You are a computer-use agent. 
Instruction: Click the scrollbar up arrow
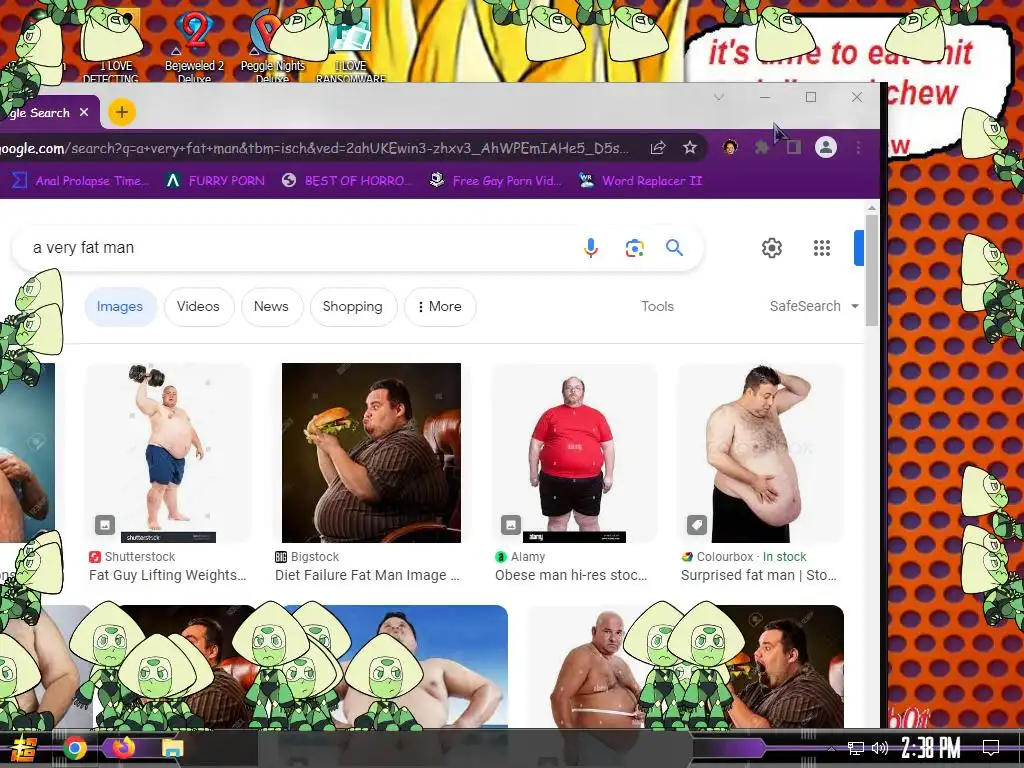tap(871, 208)
